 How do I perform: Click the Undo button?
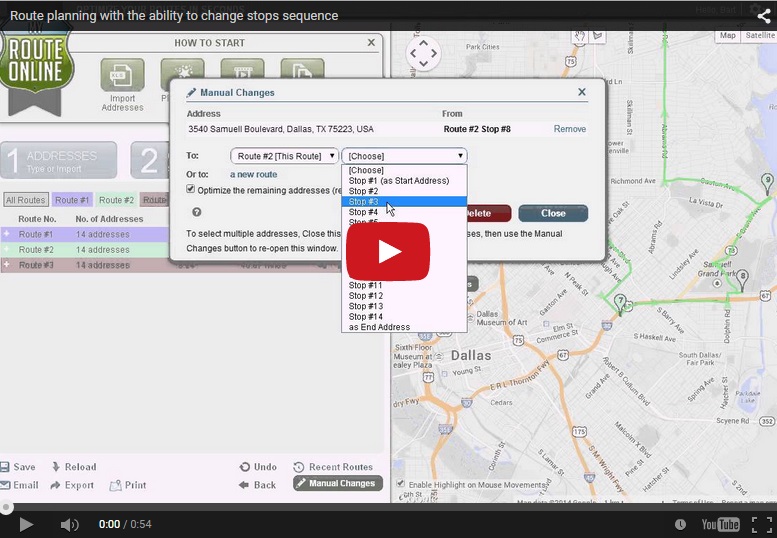pos(258,467)
